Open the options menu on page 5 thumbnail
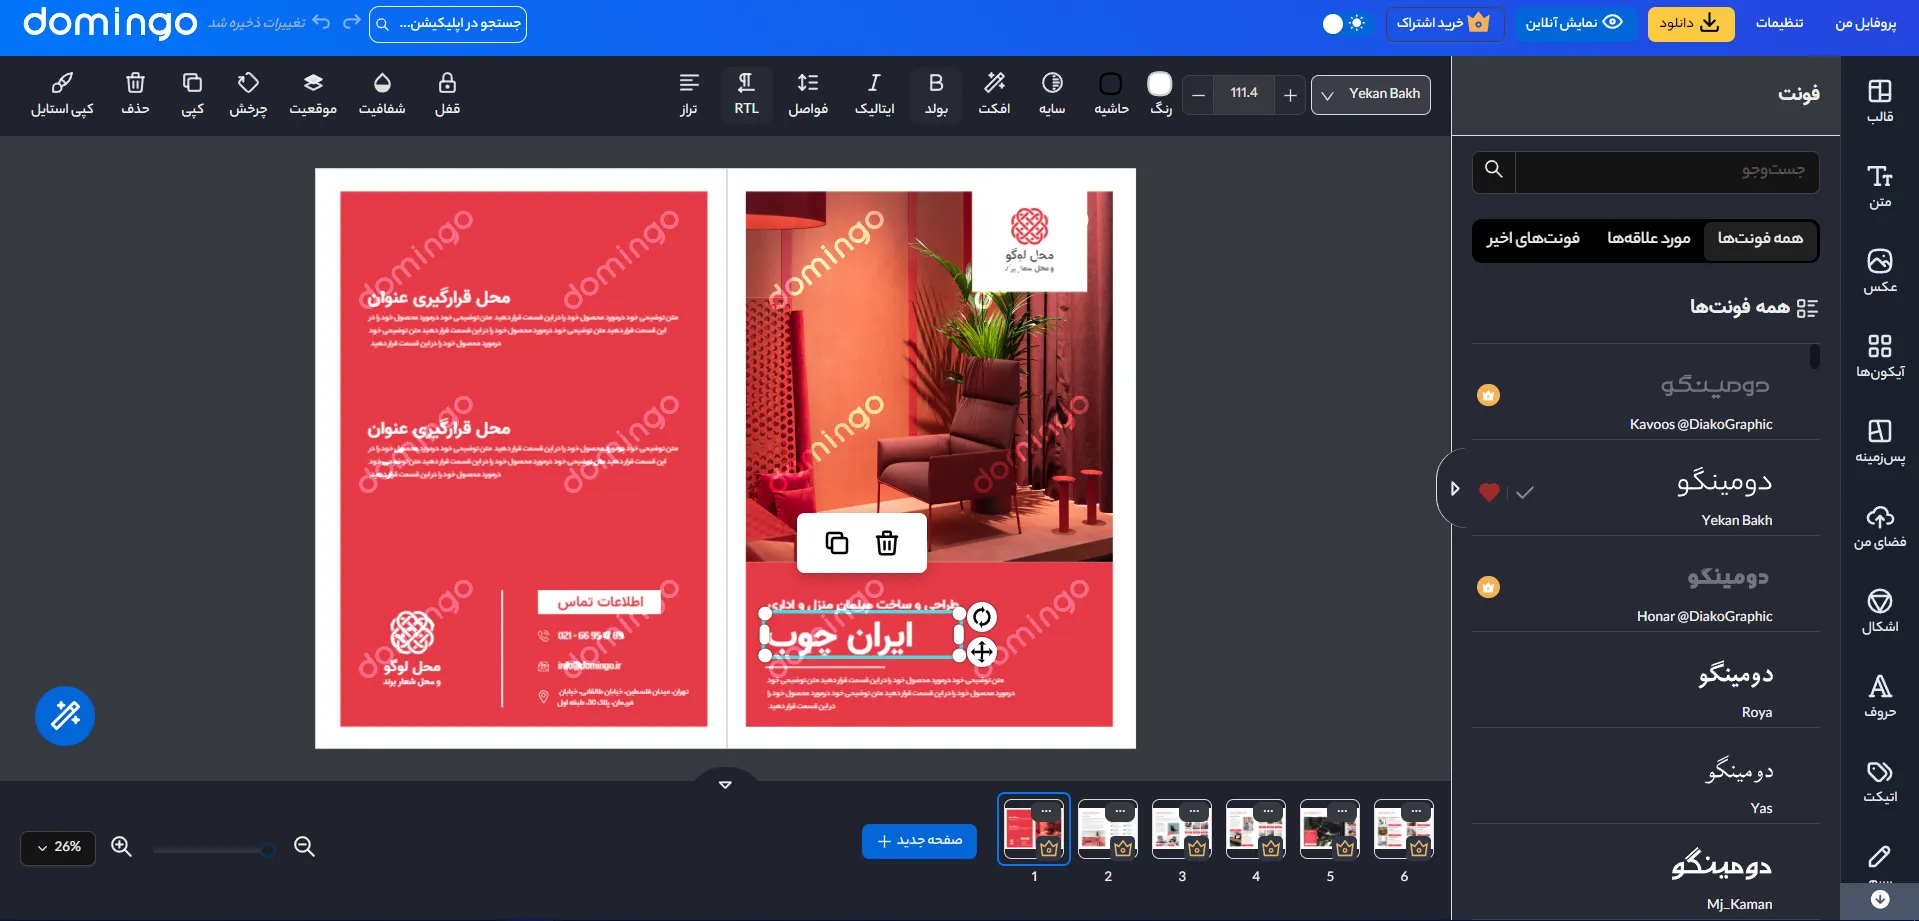 (x=1342, y=810)
